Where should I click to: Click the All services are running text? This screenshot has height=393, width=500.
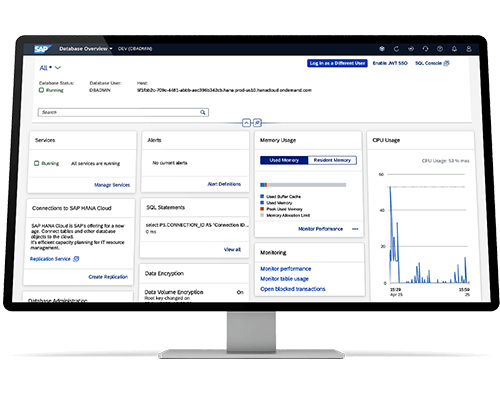pyautogui.click(x=95, y=164)
